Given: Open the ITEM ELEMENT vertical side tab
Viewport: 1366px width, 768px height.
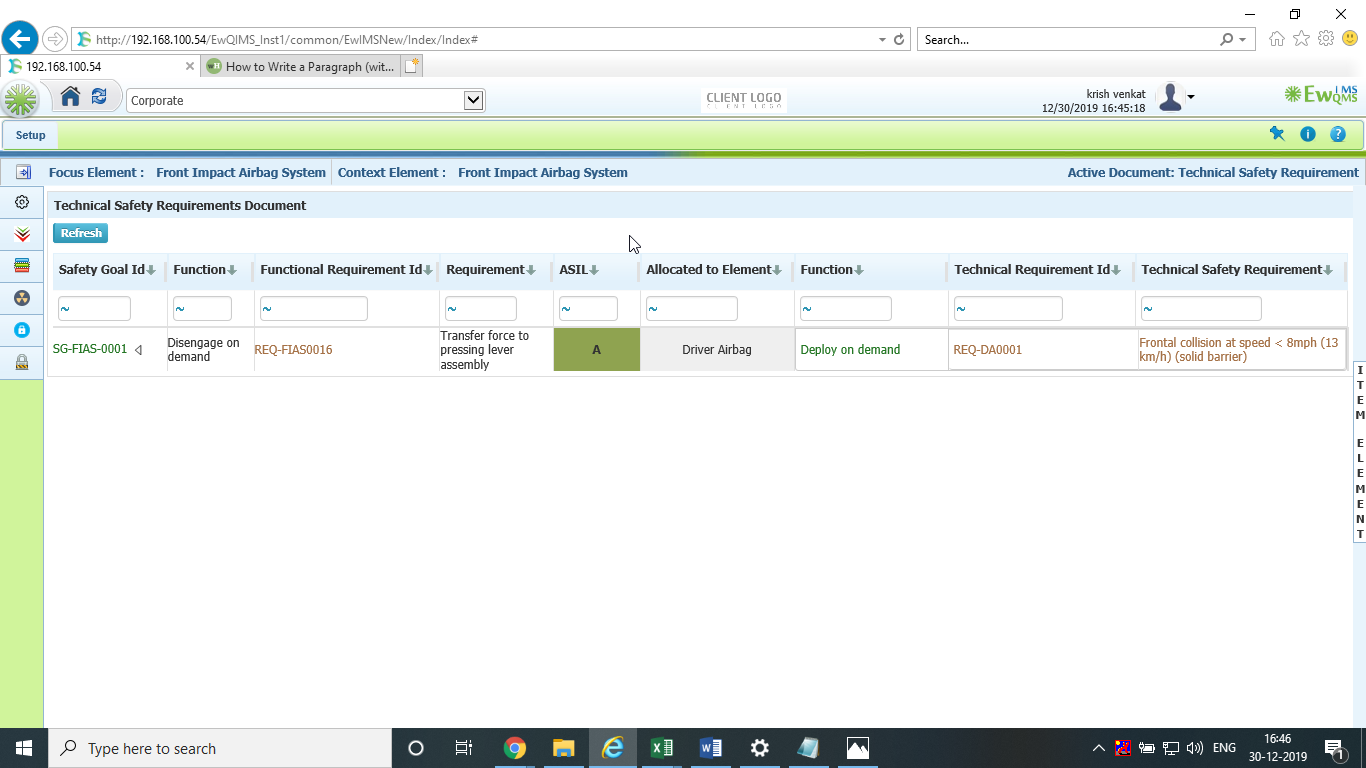Looking at the screenshot, I should [1360, 452].
